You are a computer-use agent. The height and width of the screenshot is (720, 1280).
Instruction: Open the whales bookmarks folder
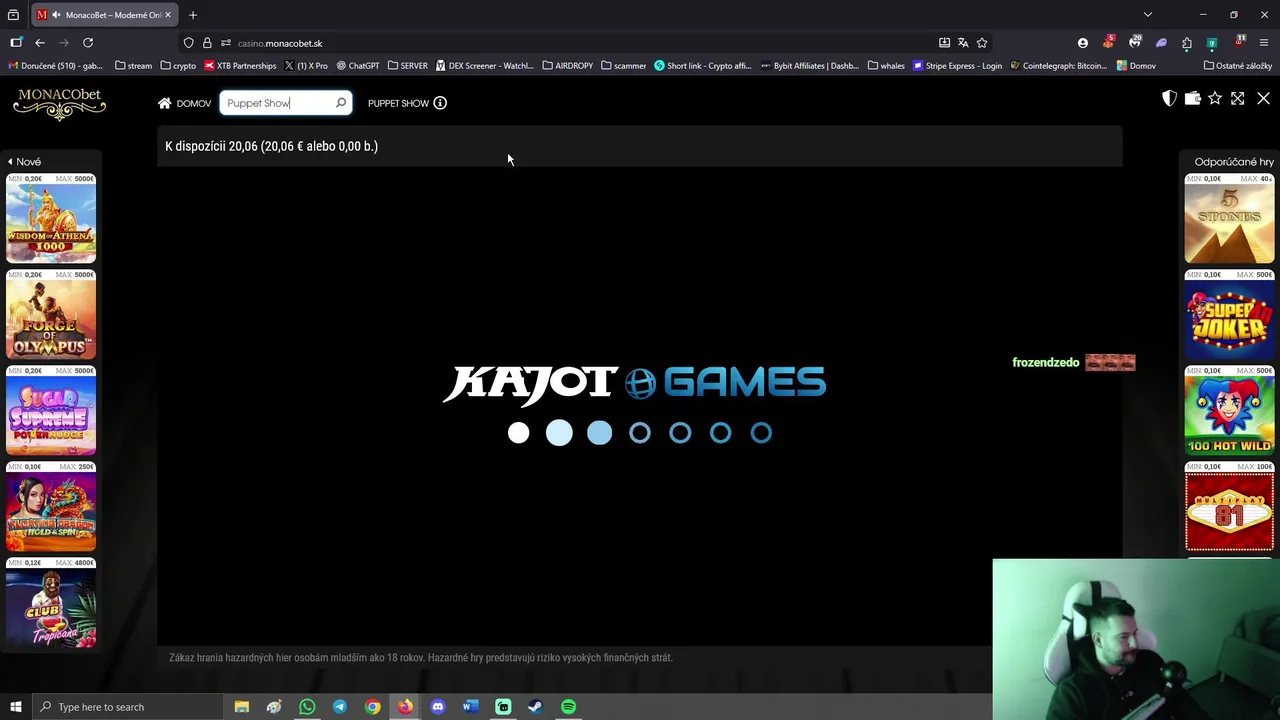pos(886,66)
